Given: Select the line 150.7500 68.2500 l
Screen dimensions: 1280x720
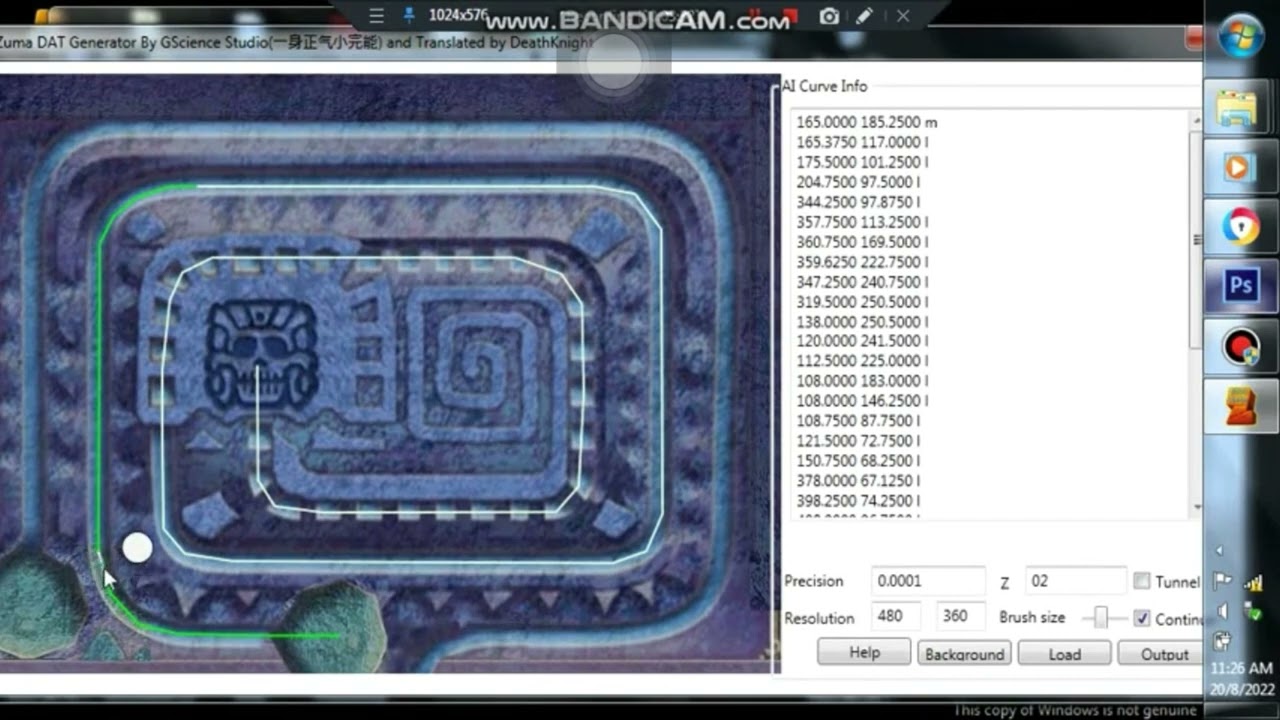Looking at the screenshot, I should (x=858, y=461).
